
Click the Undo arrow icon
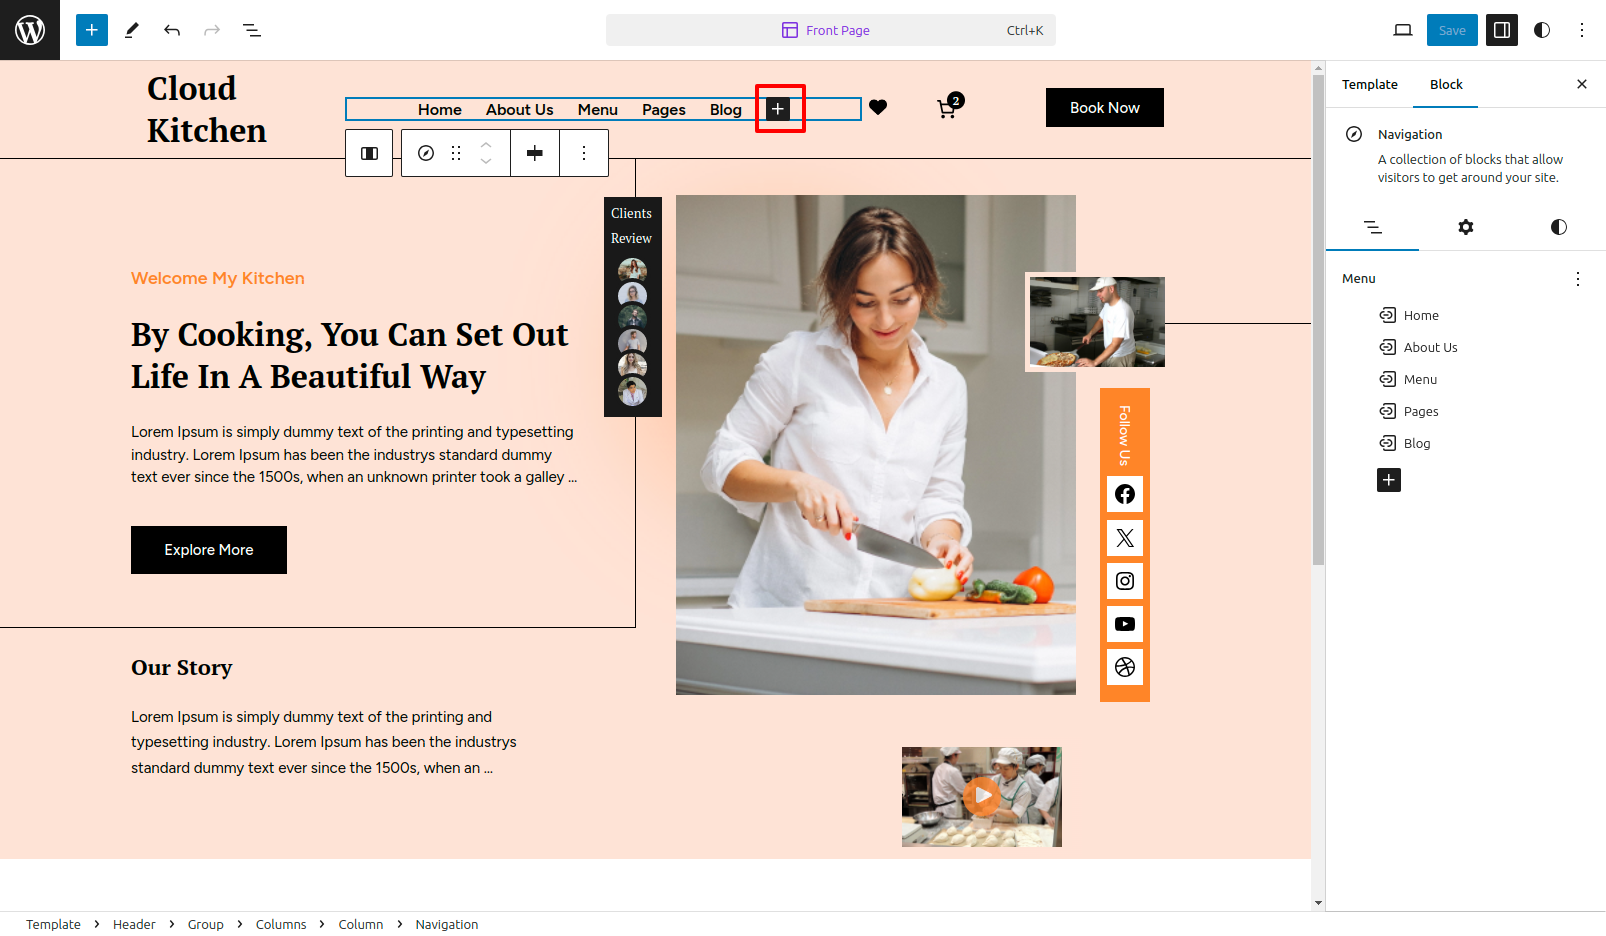coord(172,30)
